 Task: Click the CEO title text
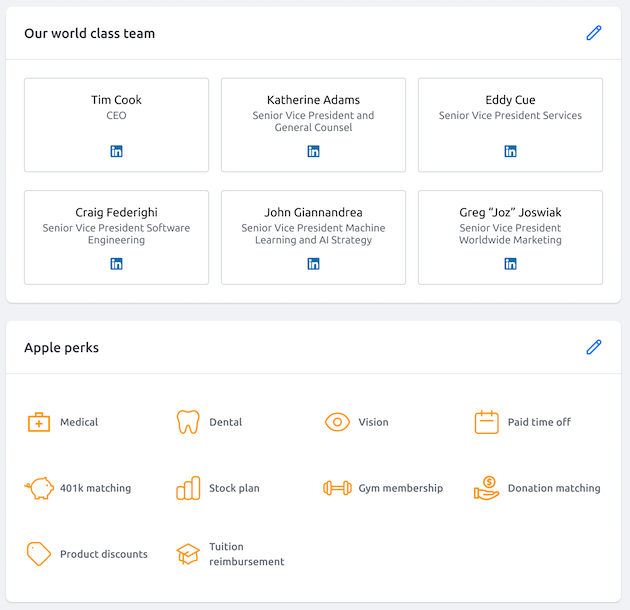pos(116,115)
